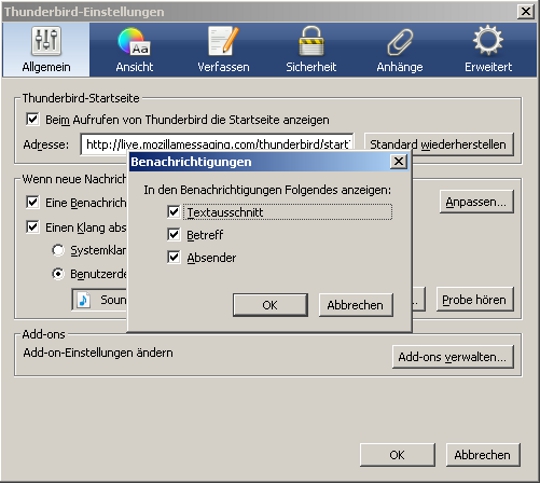The height and width of the screenshot is (483, 540).
Task: Uncheck the Textausschnitt checkbox
Action: [x=174, y=212]
